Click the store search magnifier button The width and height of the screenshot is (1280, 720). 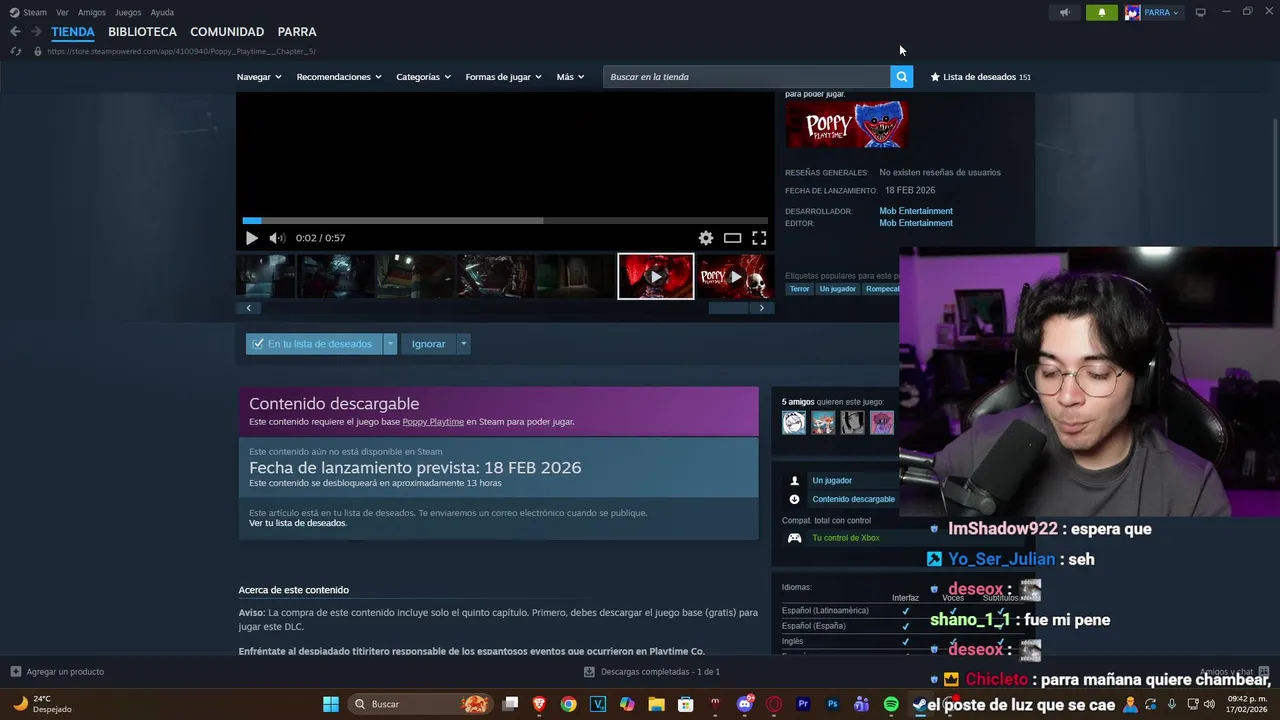tap(901, 77)
